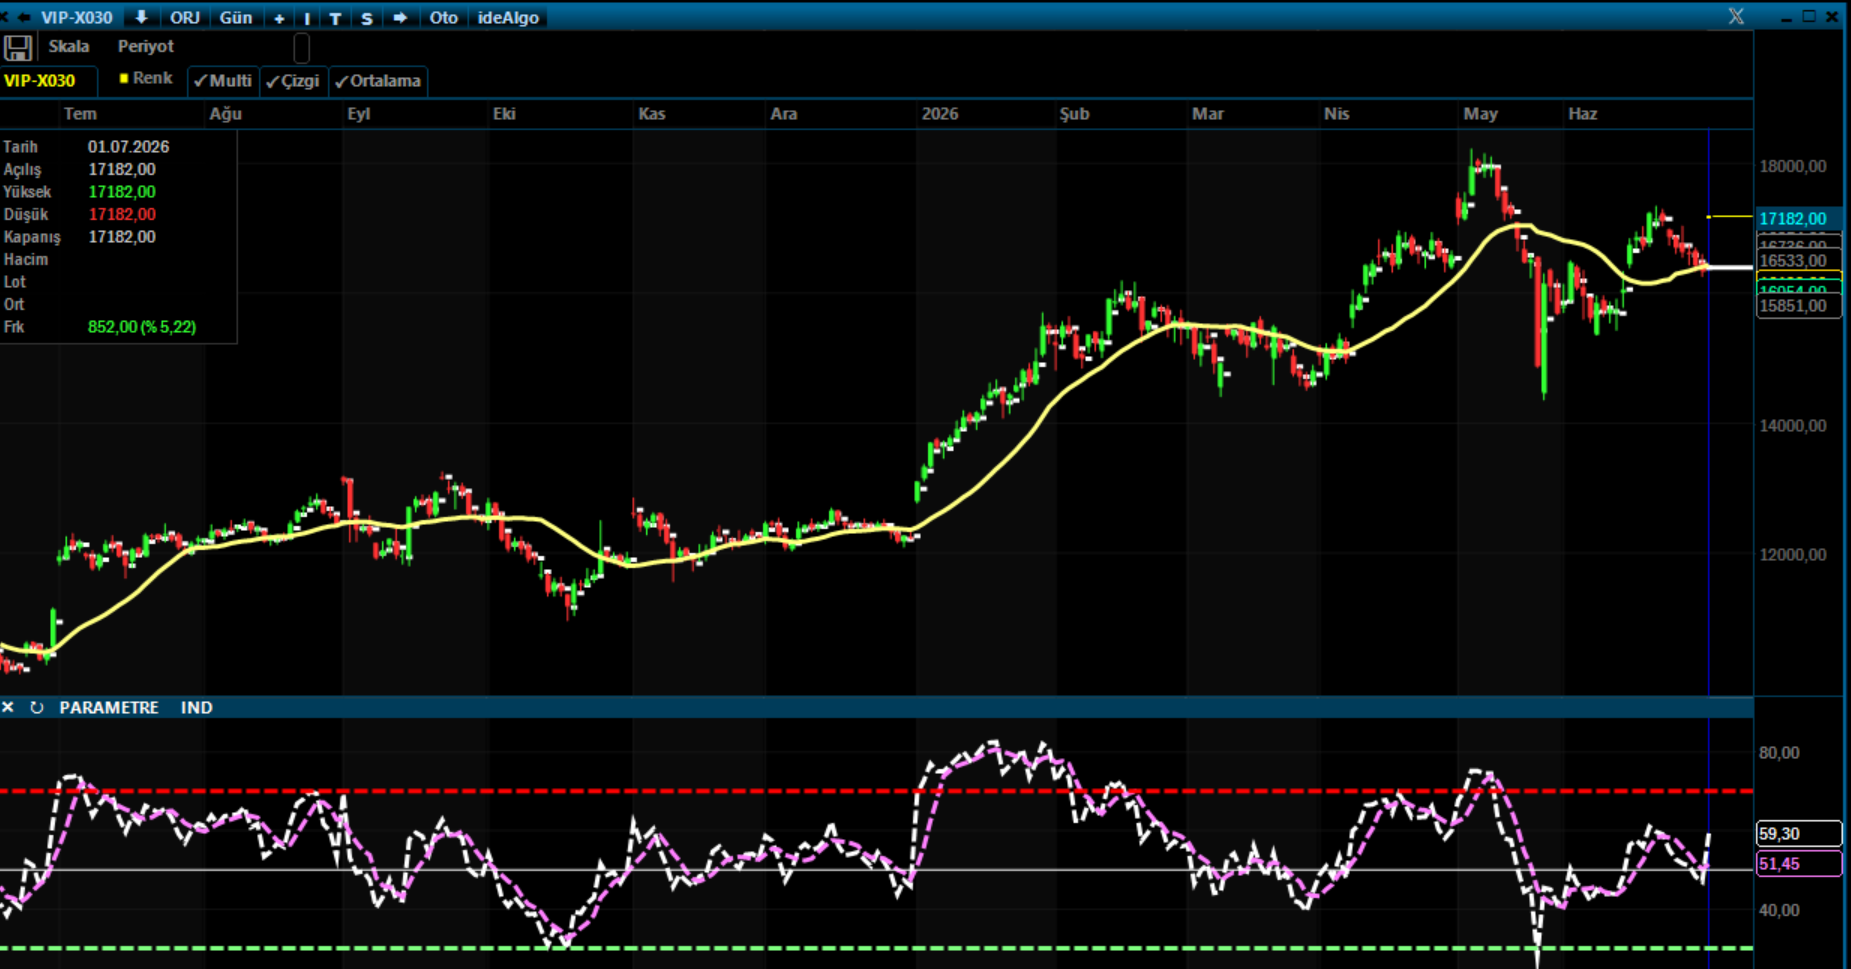Click the ideAlgo button

point(508,18)
